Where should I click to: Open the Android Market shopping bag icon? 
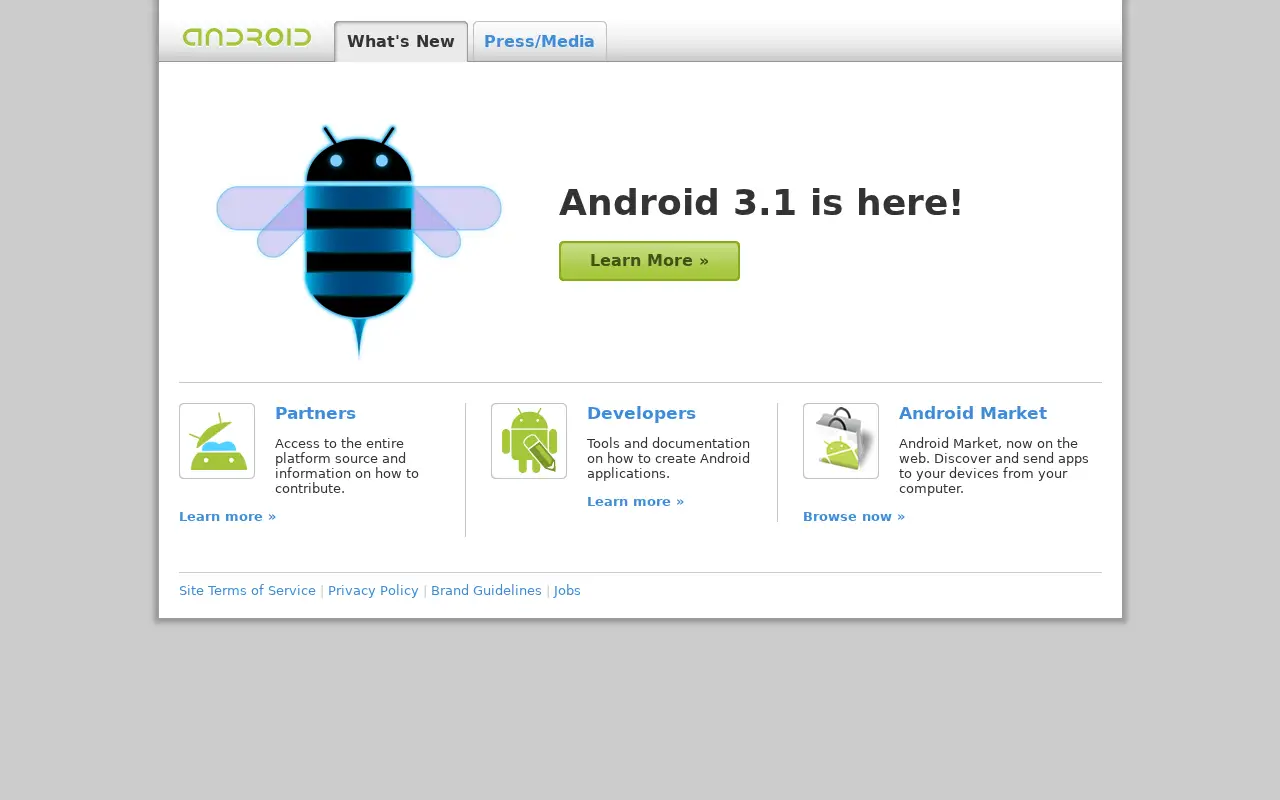(841, 441)
